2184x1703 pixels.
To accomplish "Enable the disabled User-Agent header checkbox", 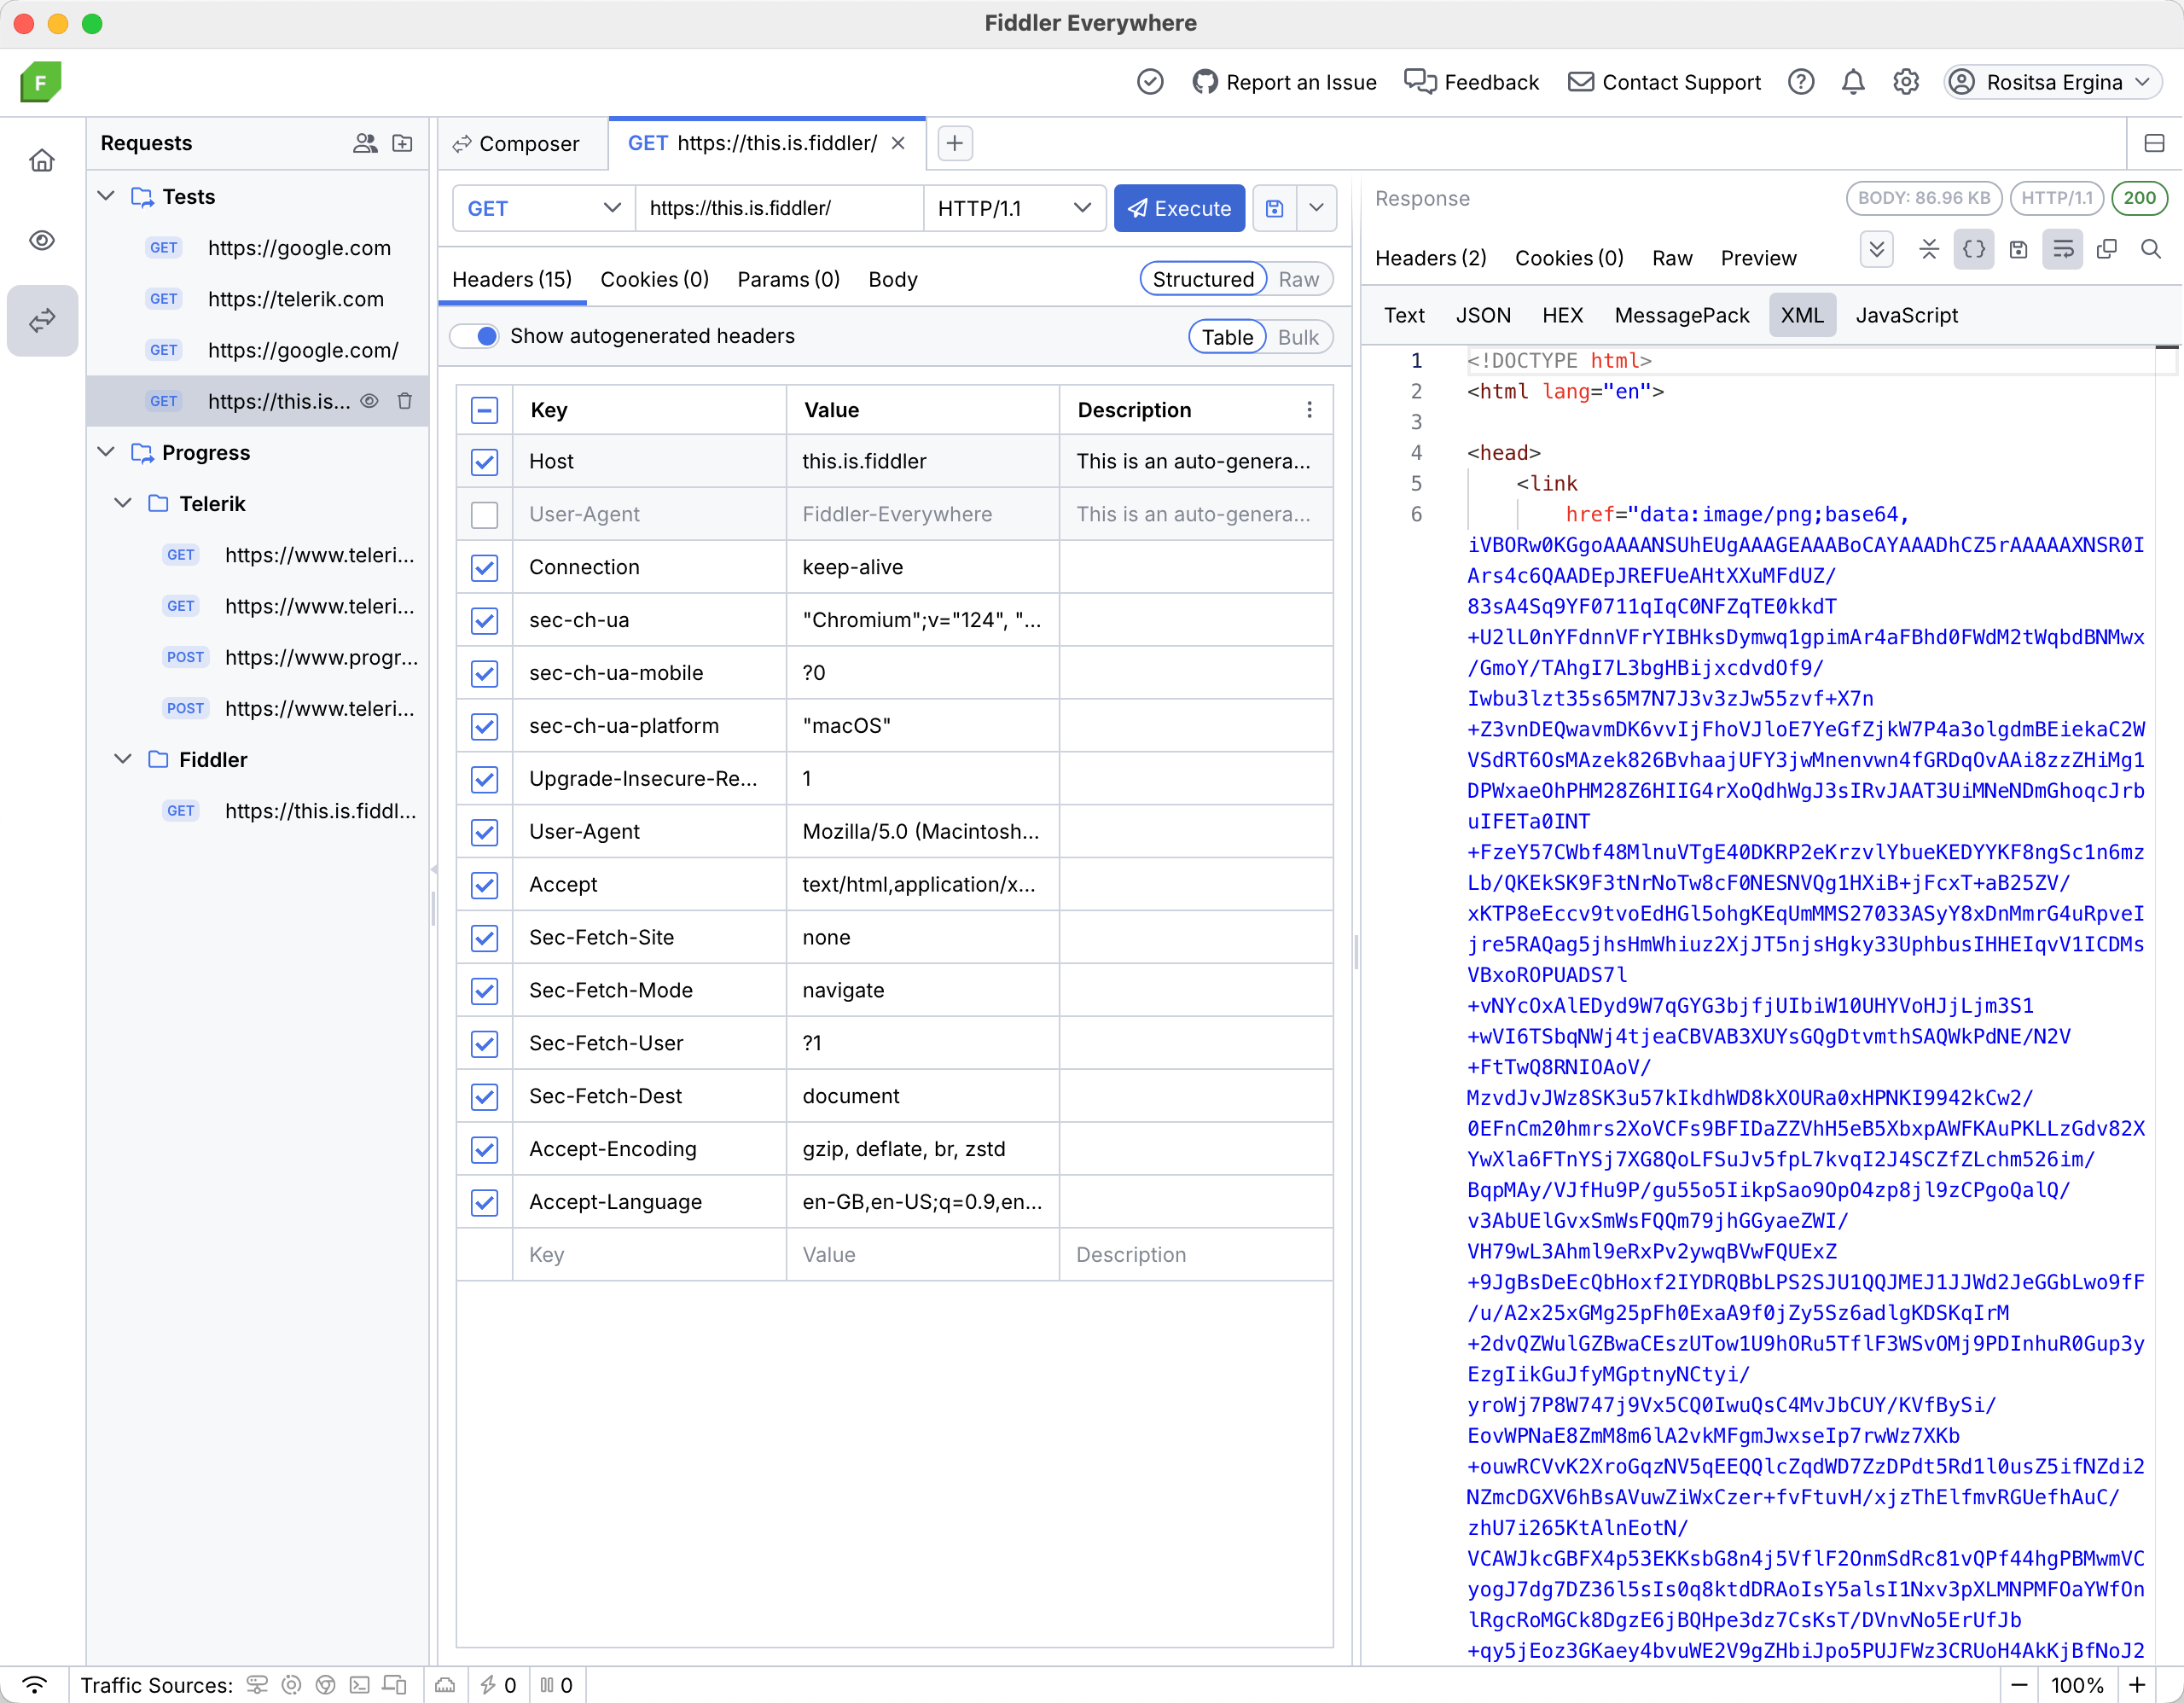I will [x=485, y=514].
